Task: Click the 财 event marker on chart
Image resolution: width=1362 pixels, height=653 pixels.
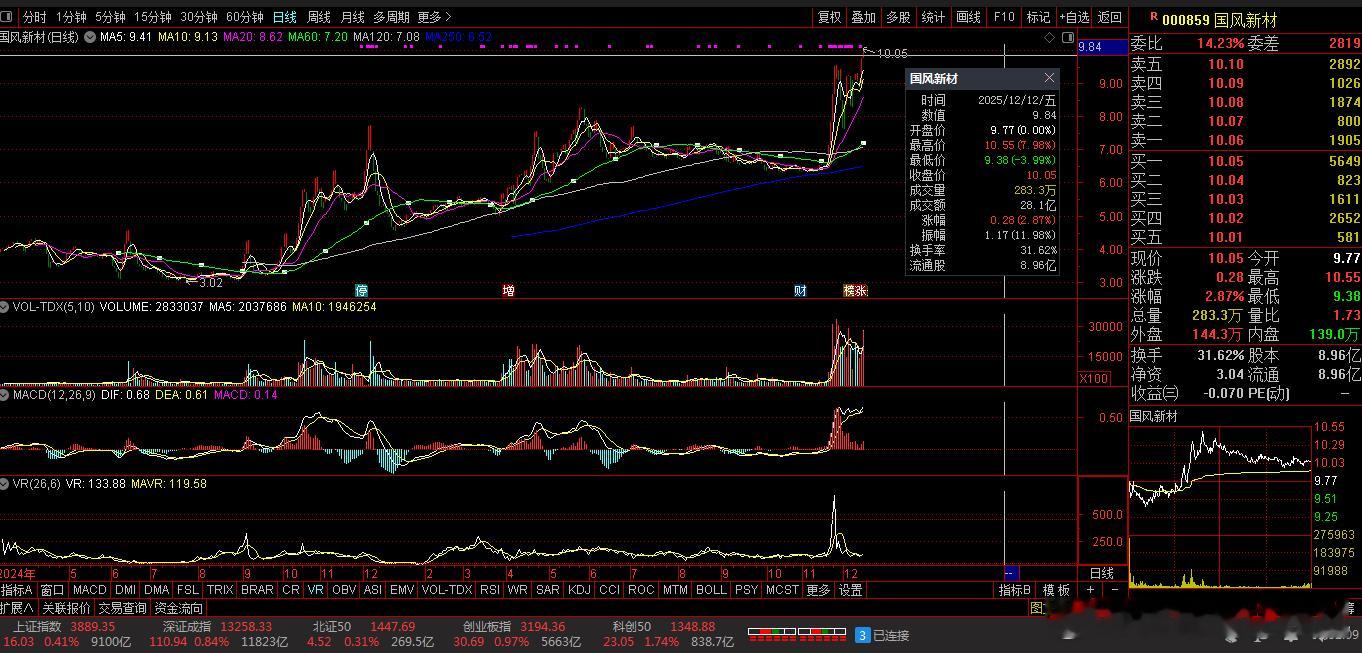Action: click(800, 290)
